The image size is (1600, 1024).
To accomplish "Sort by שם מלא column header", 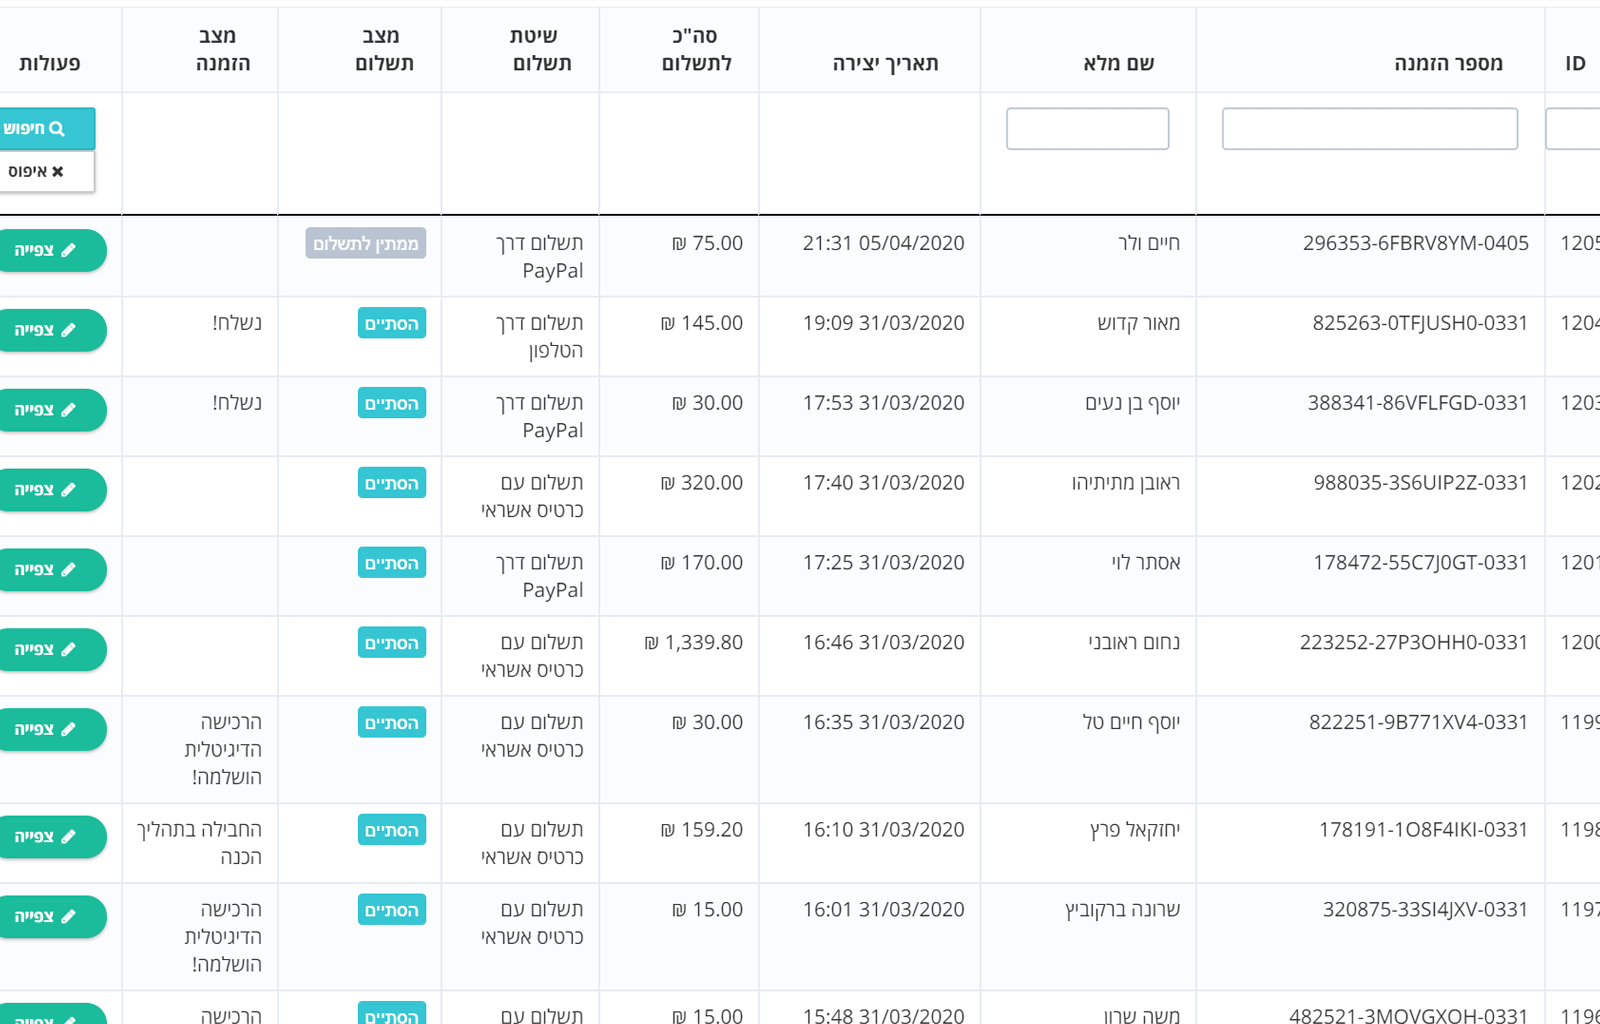I will (1119, 63).
